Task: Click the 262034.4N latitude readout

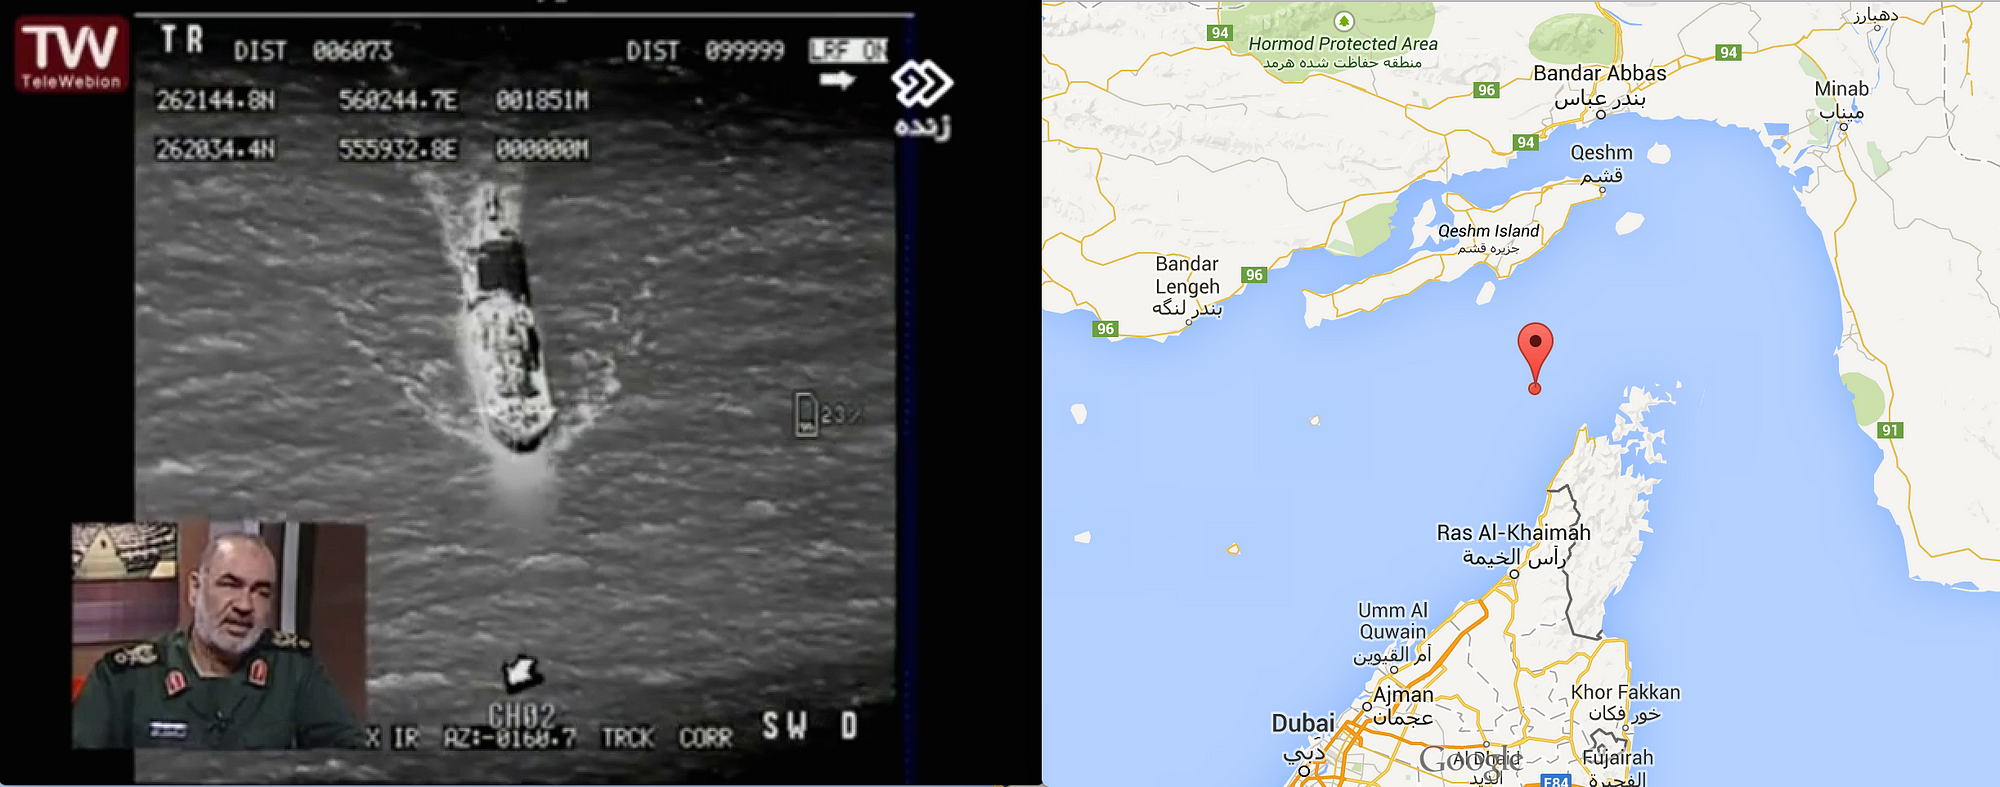Action: (x=215, y=149)
